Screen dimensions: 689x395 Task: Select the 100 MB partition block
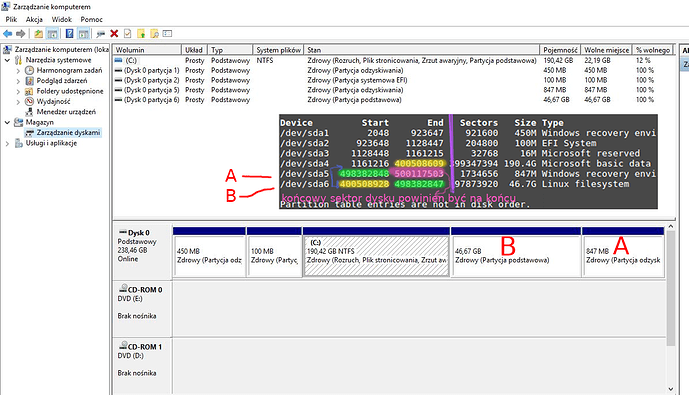(x=274, y=252)
